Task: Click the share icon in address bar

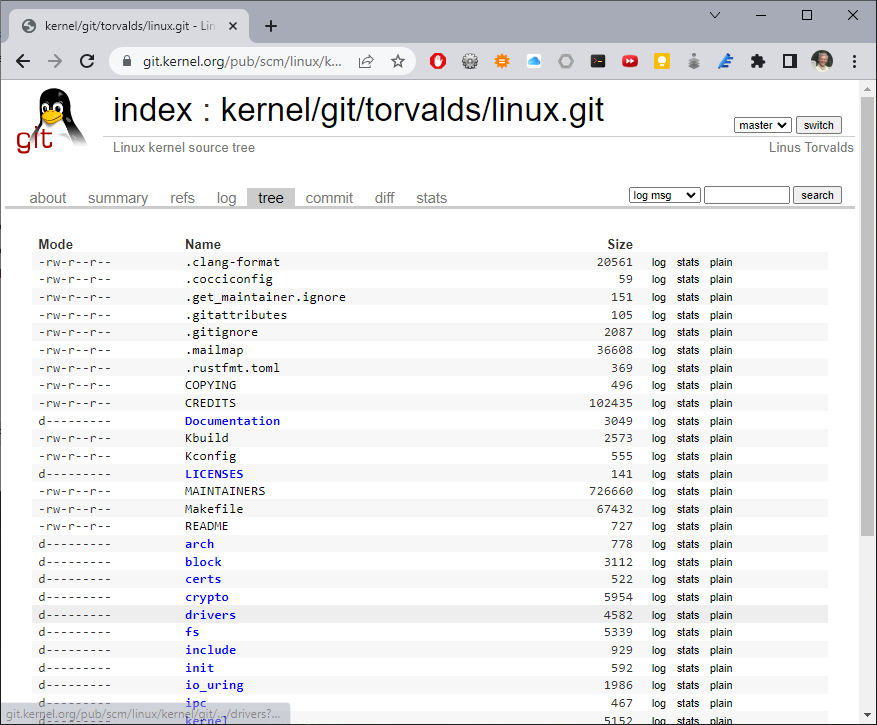Action: 368,60
